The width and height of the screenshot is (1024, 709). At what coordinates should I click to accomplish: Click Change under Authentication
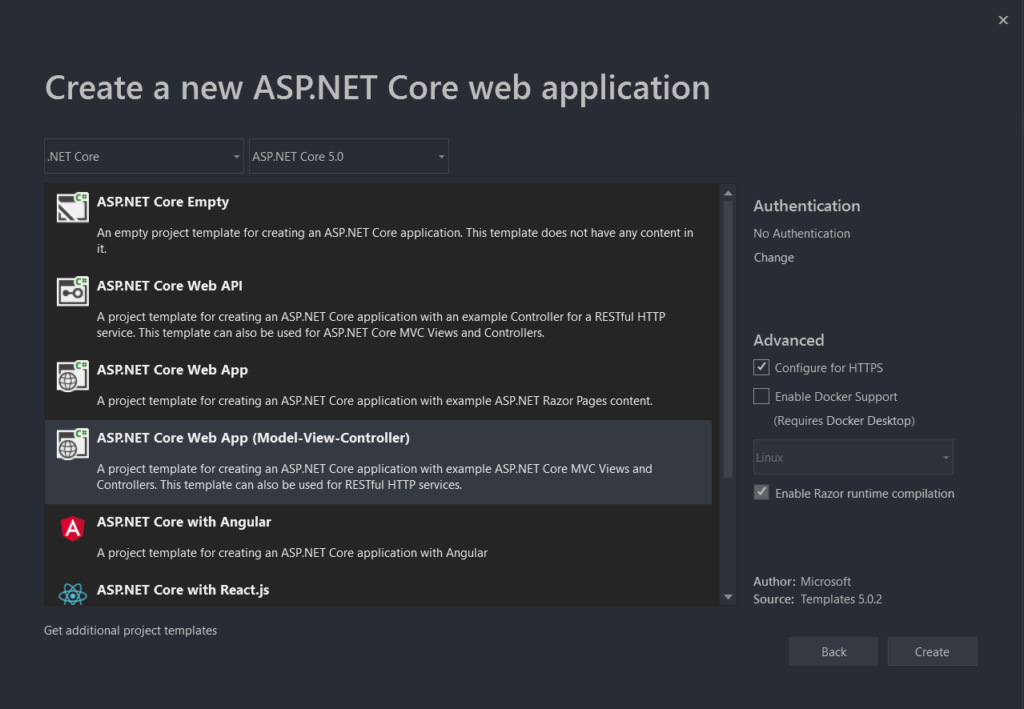point(774,257)
